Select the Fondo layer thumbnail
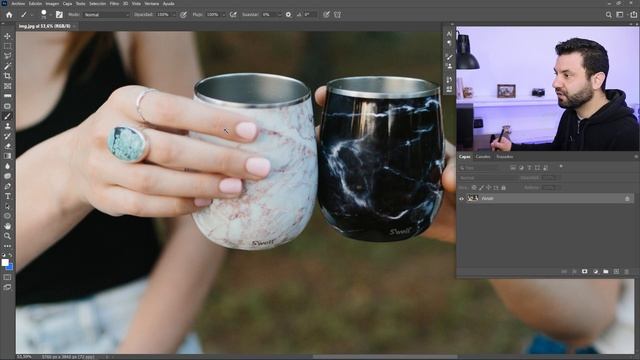Image resolution: width=640 pixels, height=360 pixels. 473,199
